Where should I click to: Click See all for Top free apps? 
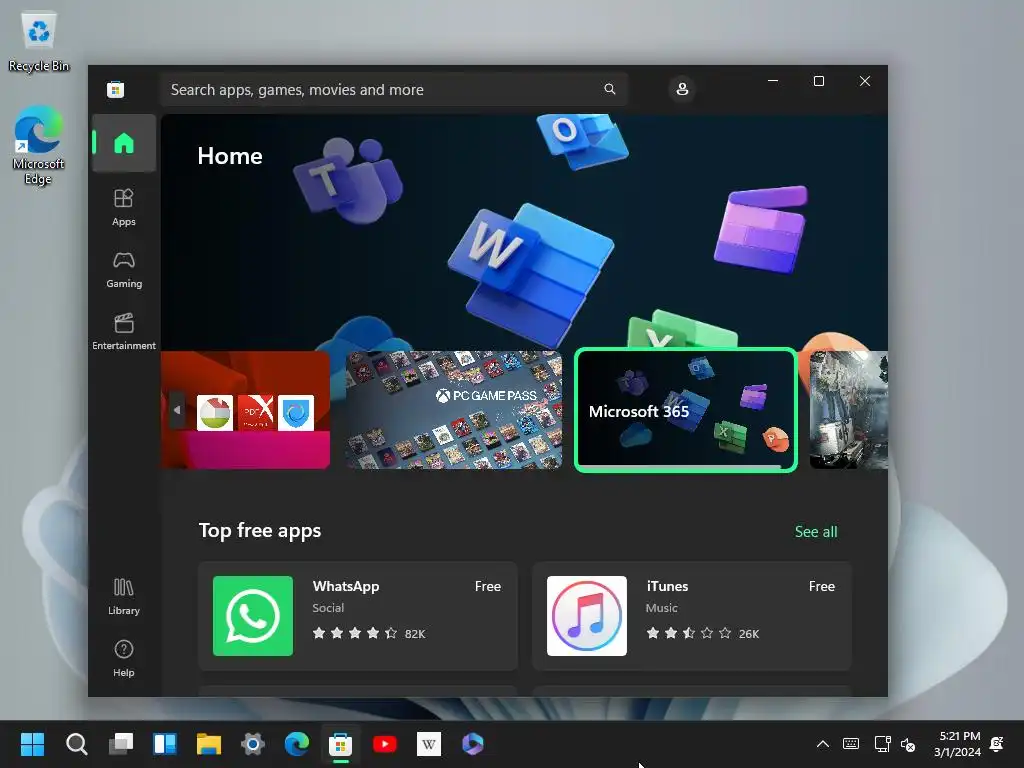[816, 532]
